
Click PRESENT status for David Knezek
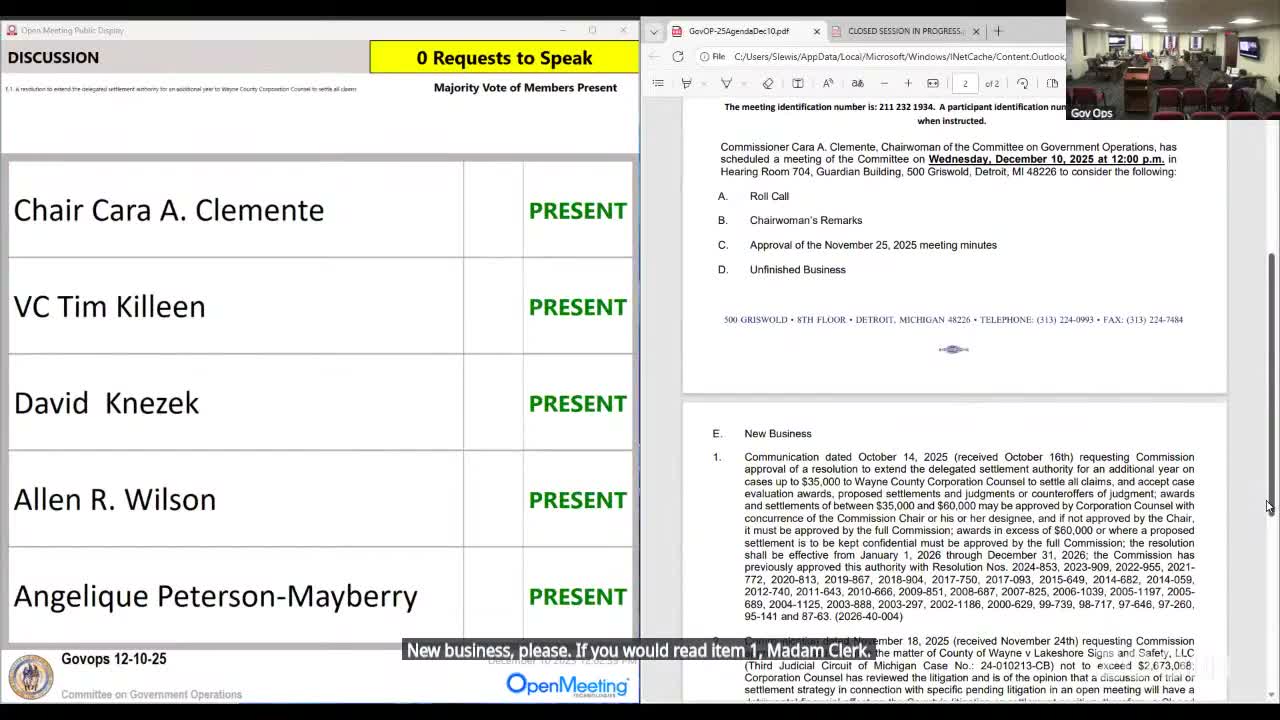tap(578, 403)
